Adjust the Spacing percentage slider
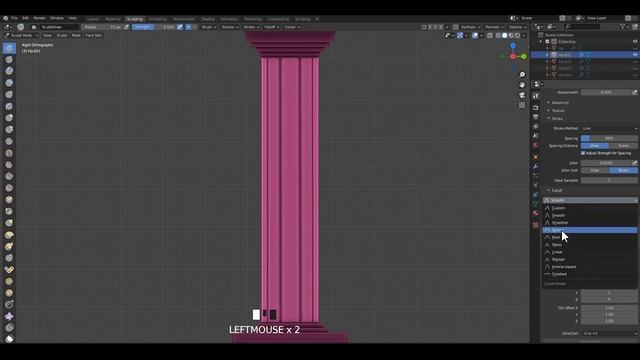The image size is (640, 360). point(609,138)
